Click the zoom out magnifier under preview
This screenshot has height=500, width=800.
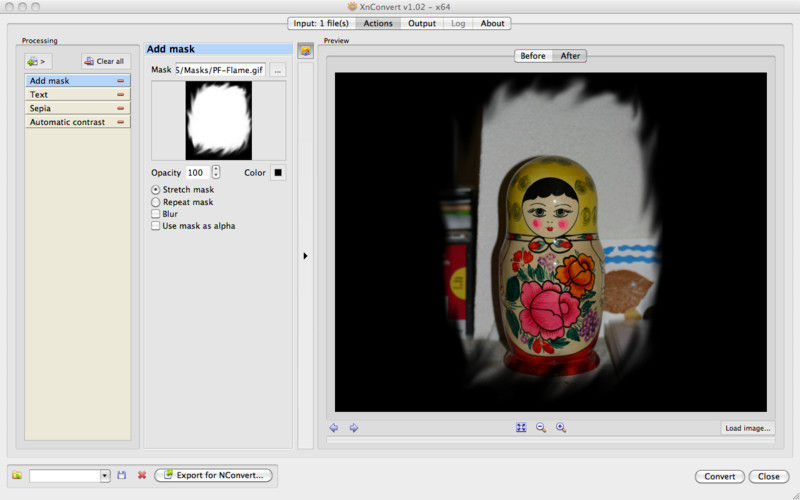point(541,428)
